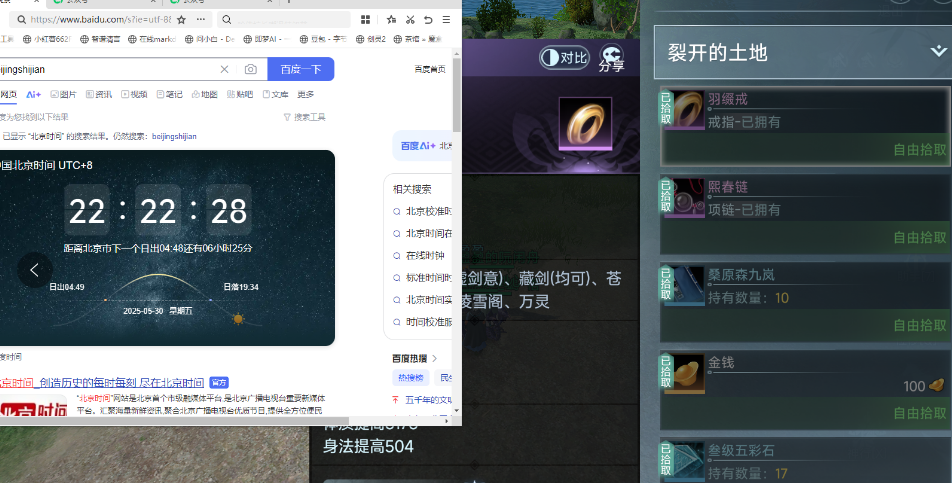Screen dimensions: 952x483
Task: Click the 分享 share icon in game
Action: point(611,59)
